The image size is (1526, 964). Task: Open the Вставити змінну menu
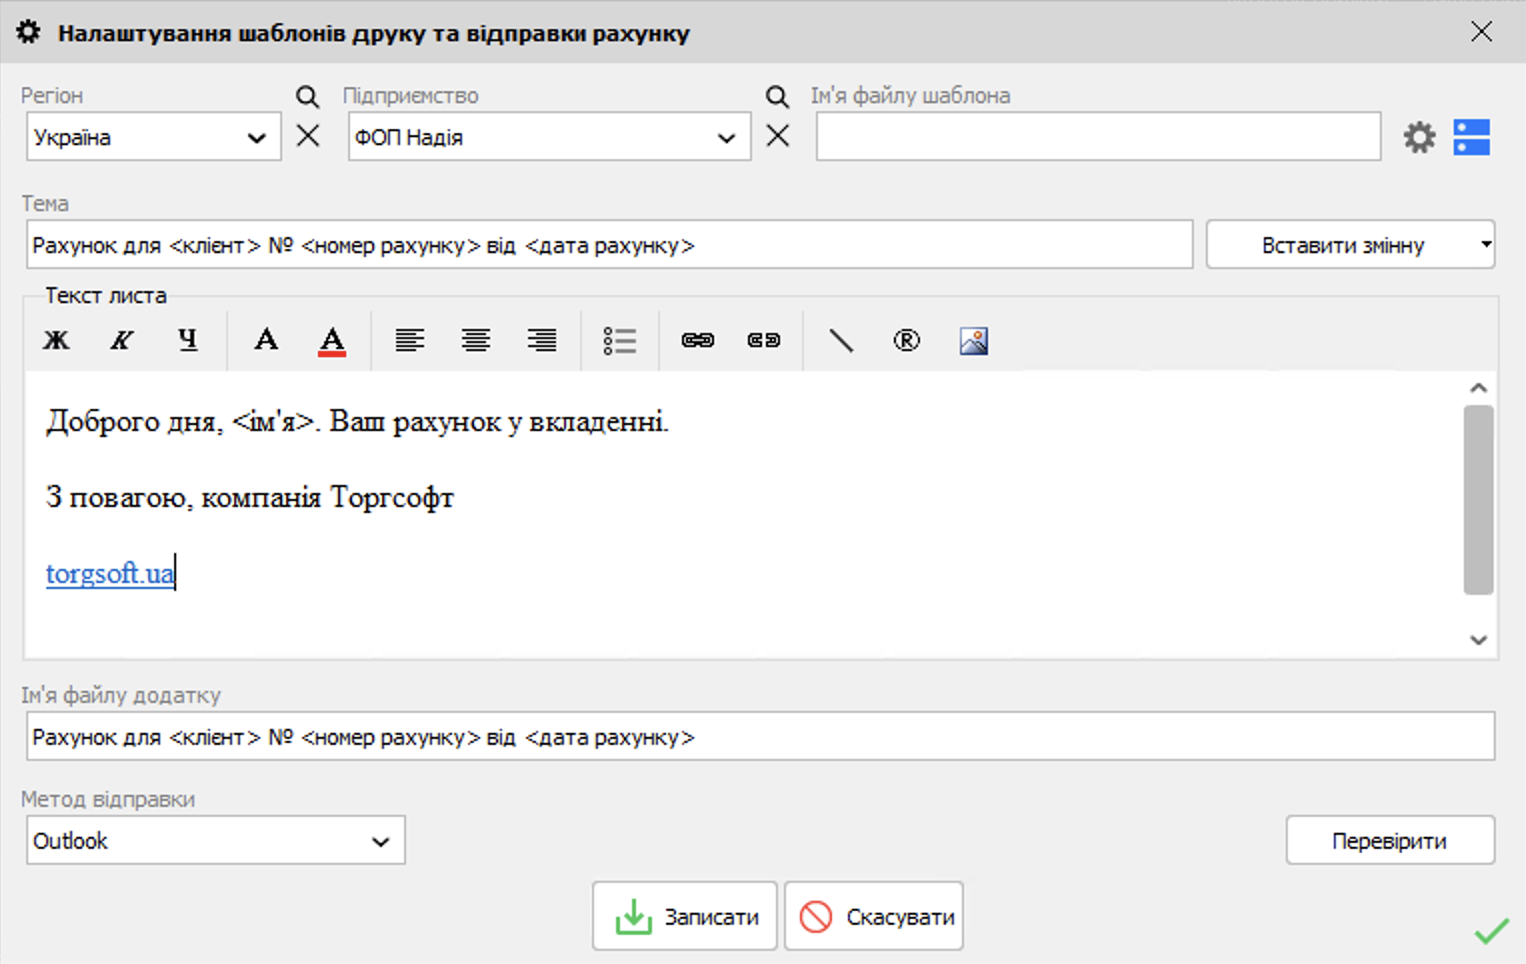tap(1350, 245)
